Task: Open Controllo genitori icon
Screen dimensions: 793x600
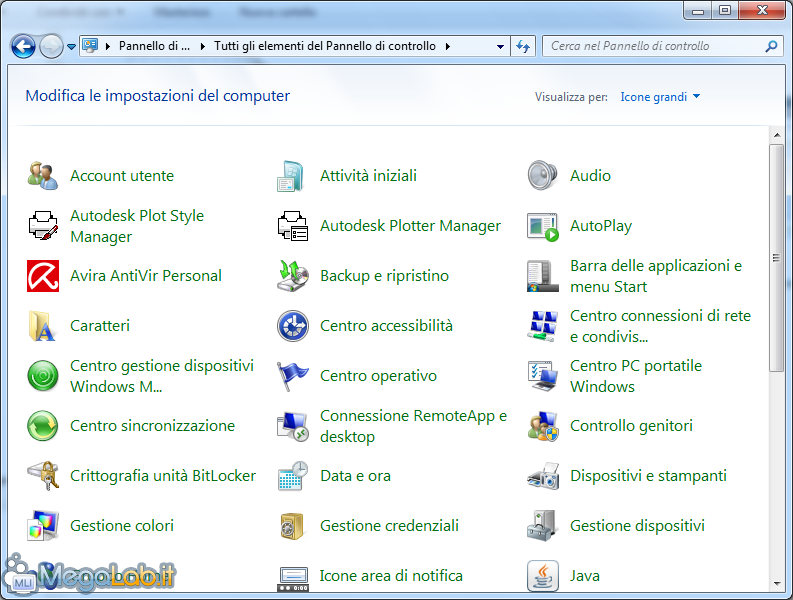Action: pos(543,426)
